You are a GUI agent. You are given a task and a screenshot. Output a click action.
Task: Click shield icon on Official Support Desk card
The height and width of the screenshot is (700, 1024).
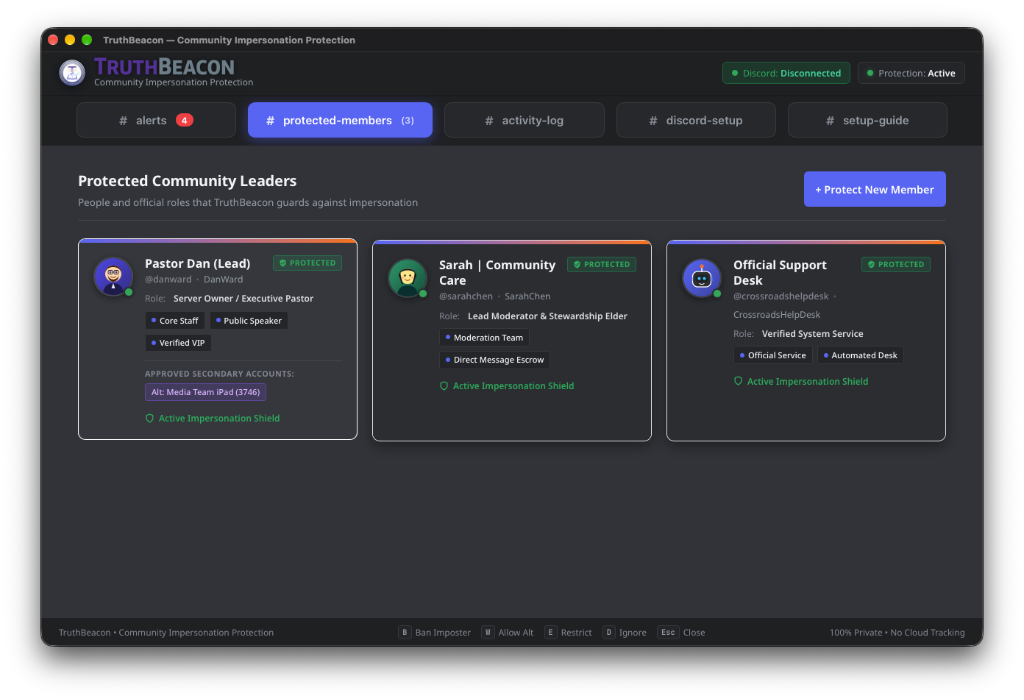[x=738, y=381]
